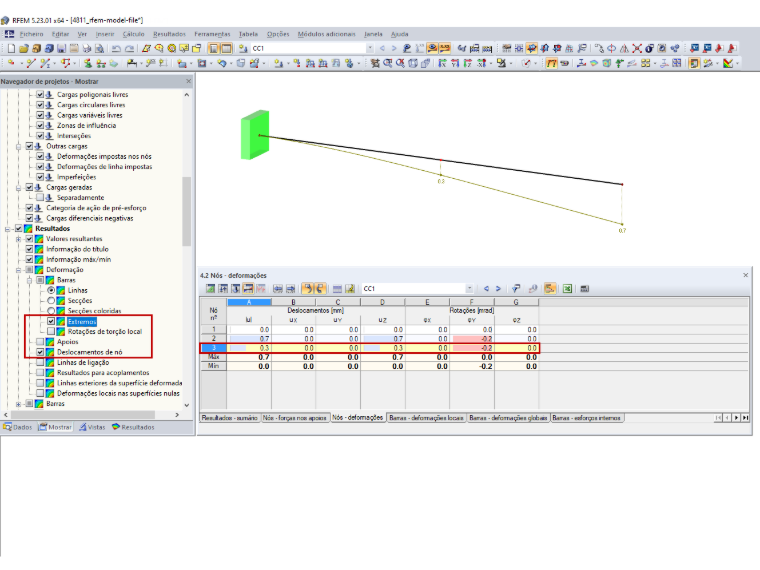Click next load case arrow in table toolbar

498,289
